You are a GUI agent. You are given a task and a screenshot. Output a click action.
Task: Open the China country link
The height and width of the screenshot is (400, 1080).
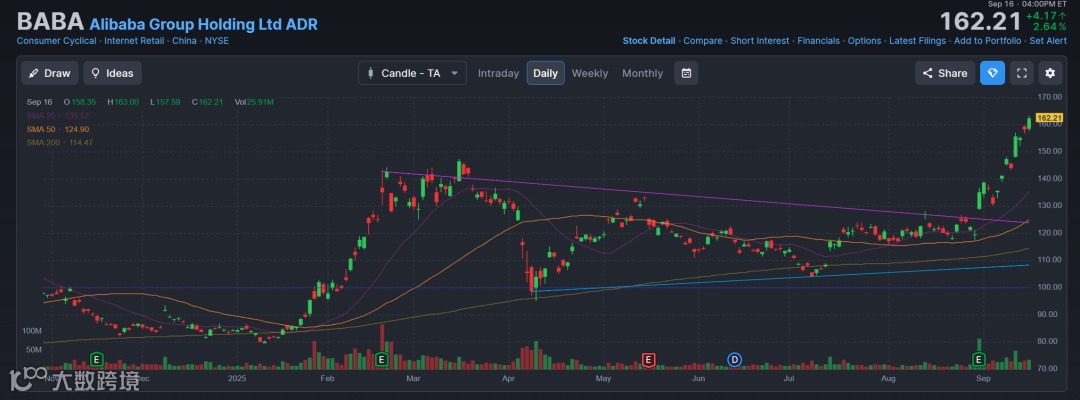pos(184,41)
